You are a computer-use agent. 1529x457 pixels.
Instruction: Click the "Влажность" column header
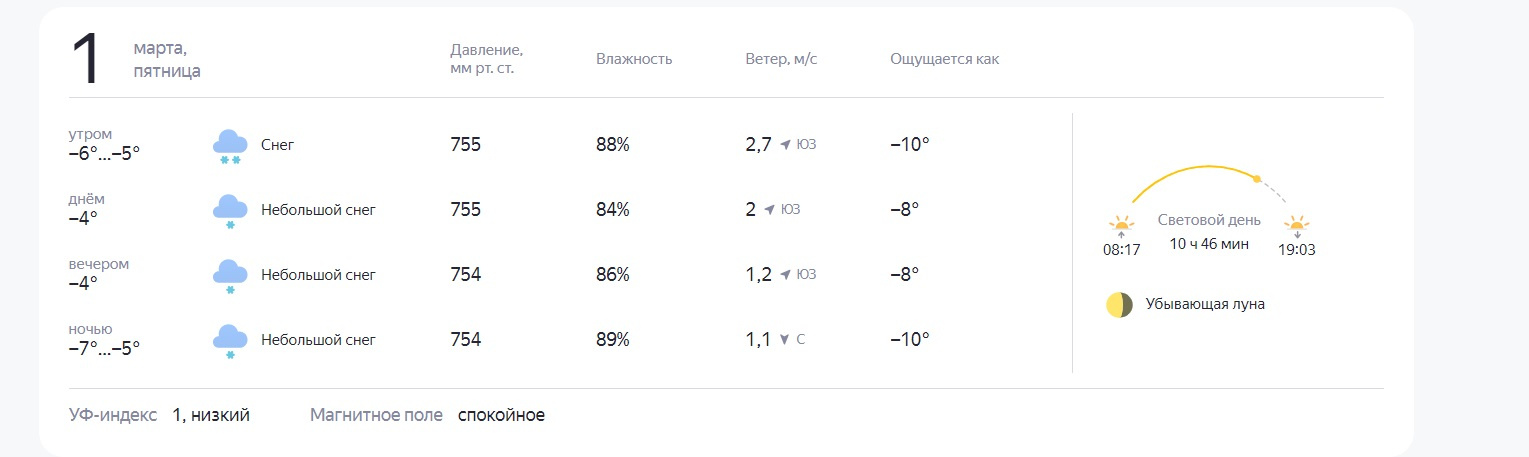(x=634, y=59)
